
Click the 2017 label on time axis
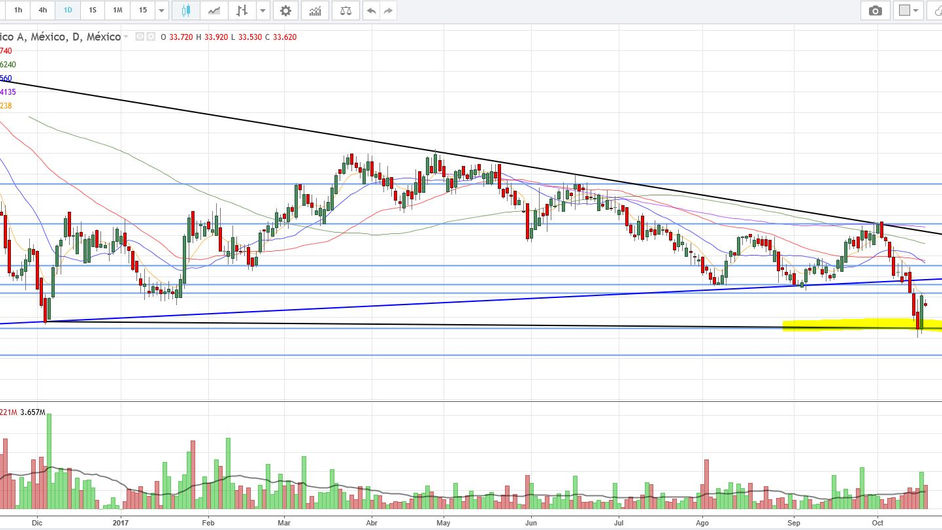(x=121, y=523)
